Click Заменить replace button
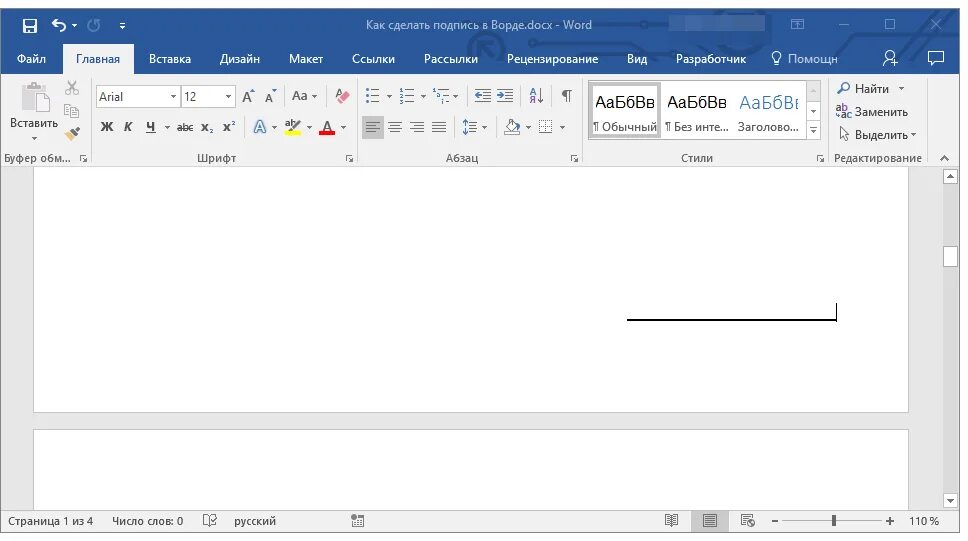This screenshot has height=541, width=968. point(872,112)
